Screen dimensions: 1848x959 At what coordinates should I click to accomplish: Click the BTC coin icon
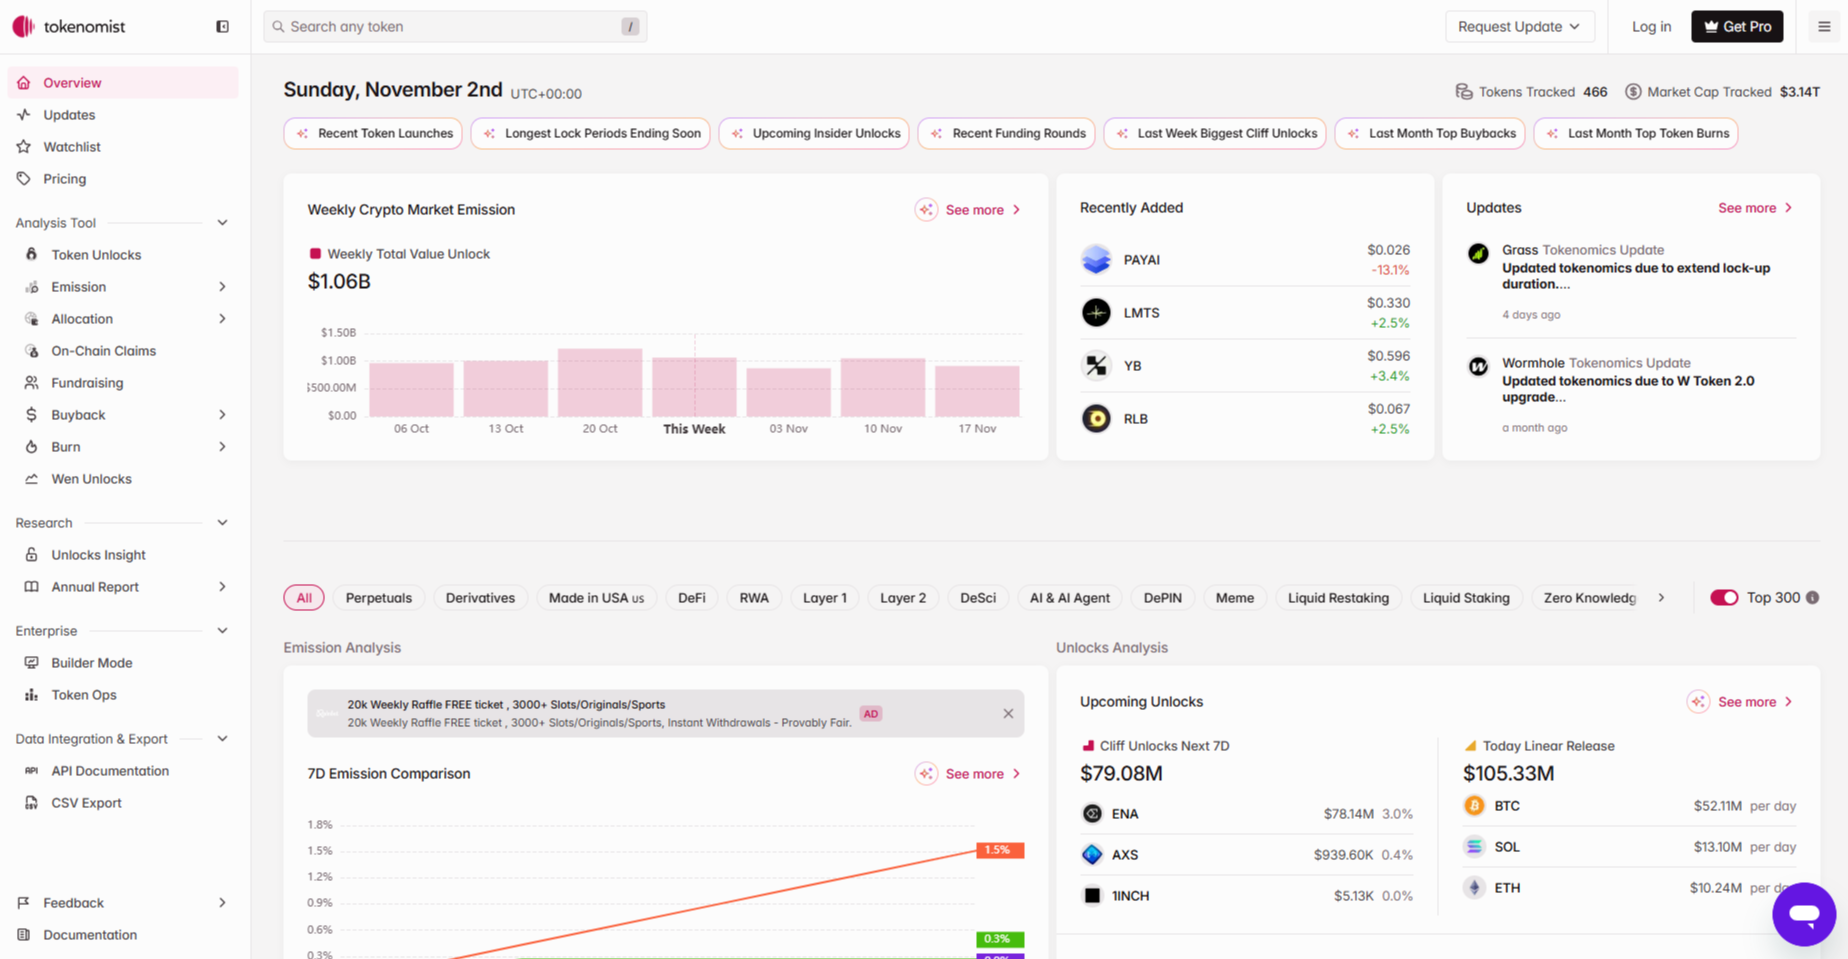coord(1474,806)
